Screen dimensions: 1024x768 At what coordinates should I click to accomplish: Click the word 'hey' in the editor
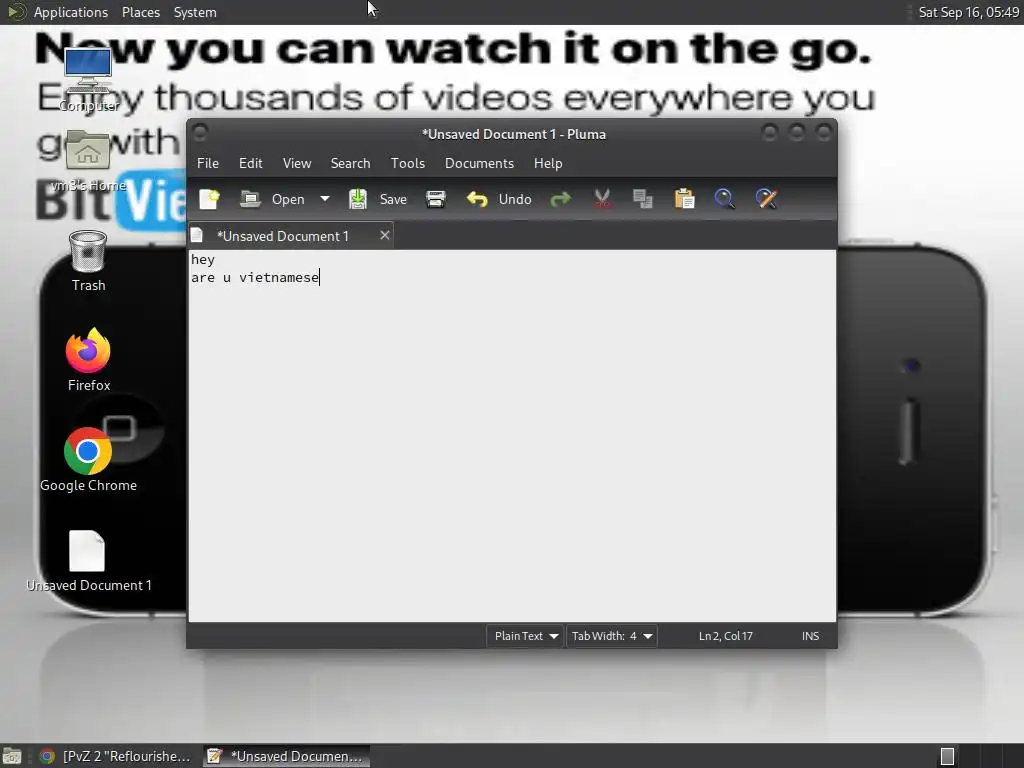[x=202, y=260]
